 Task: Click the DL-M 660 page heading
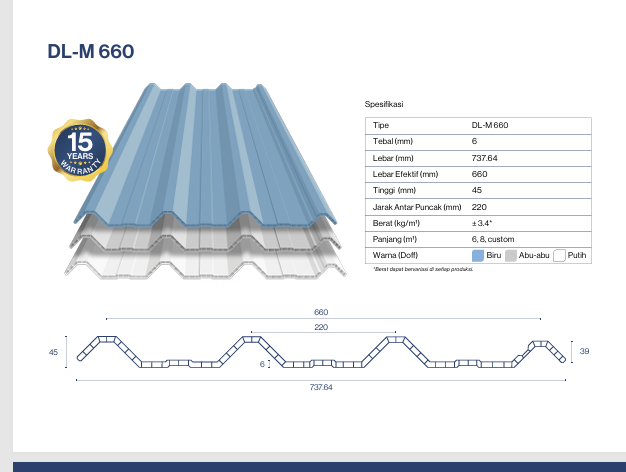91,52
